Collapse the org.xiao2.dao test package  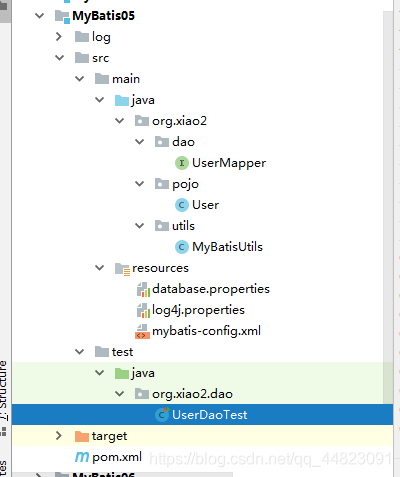click(x=120, y=394)
